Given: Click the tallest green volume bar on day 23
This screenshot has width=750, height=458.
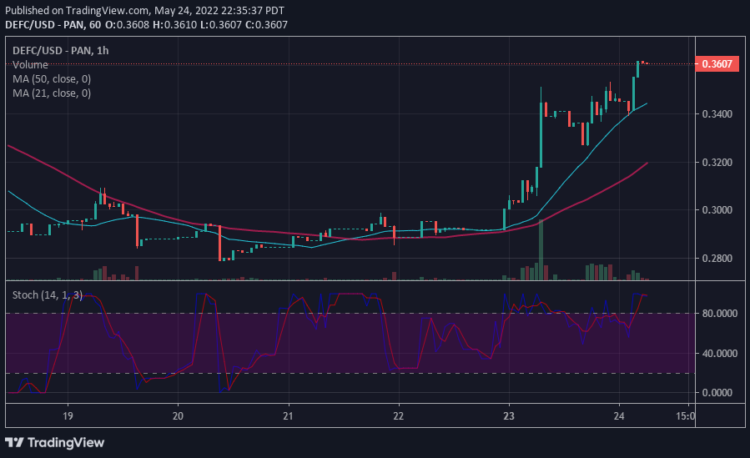Looking at the screenshot, I should coord(541,250).
